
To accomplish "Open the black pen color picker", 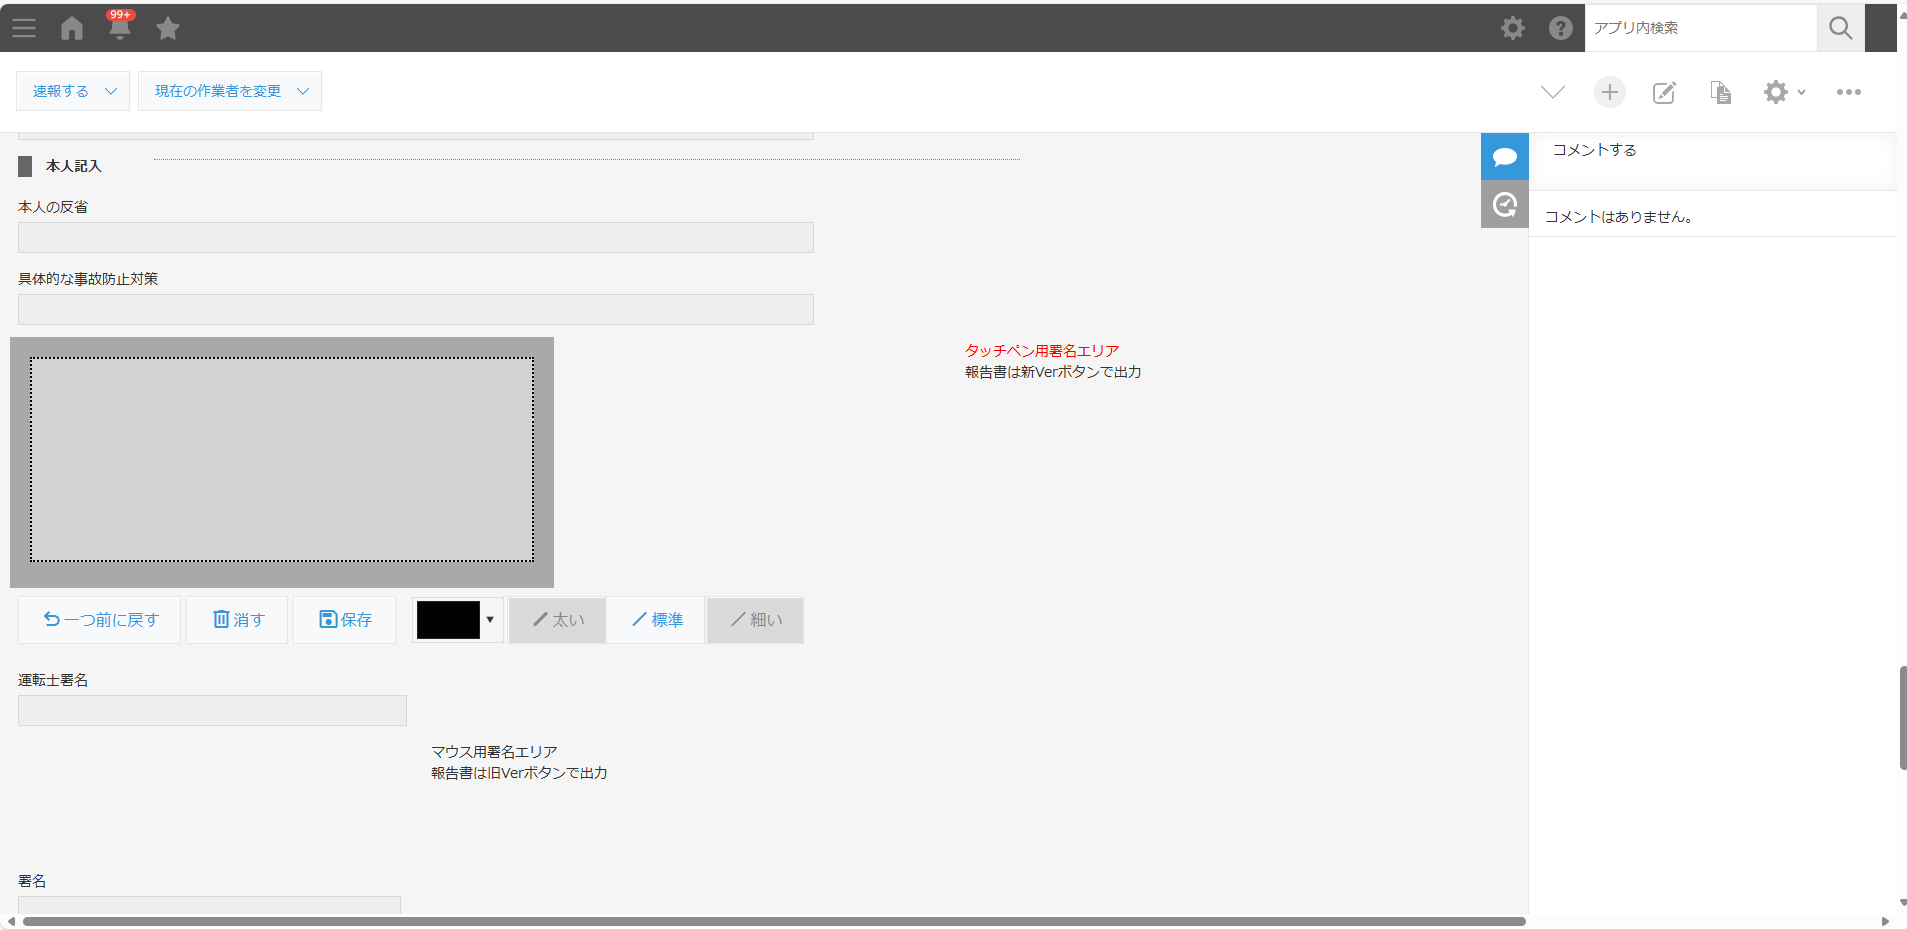I will 457,620.
